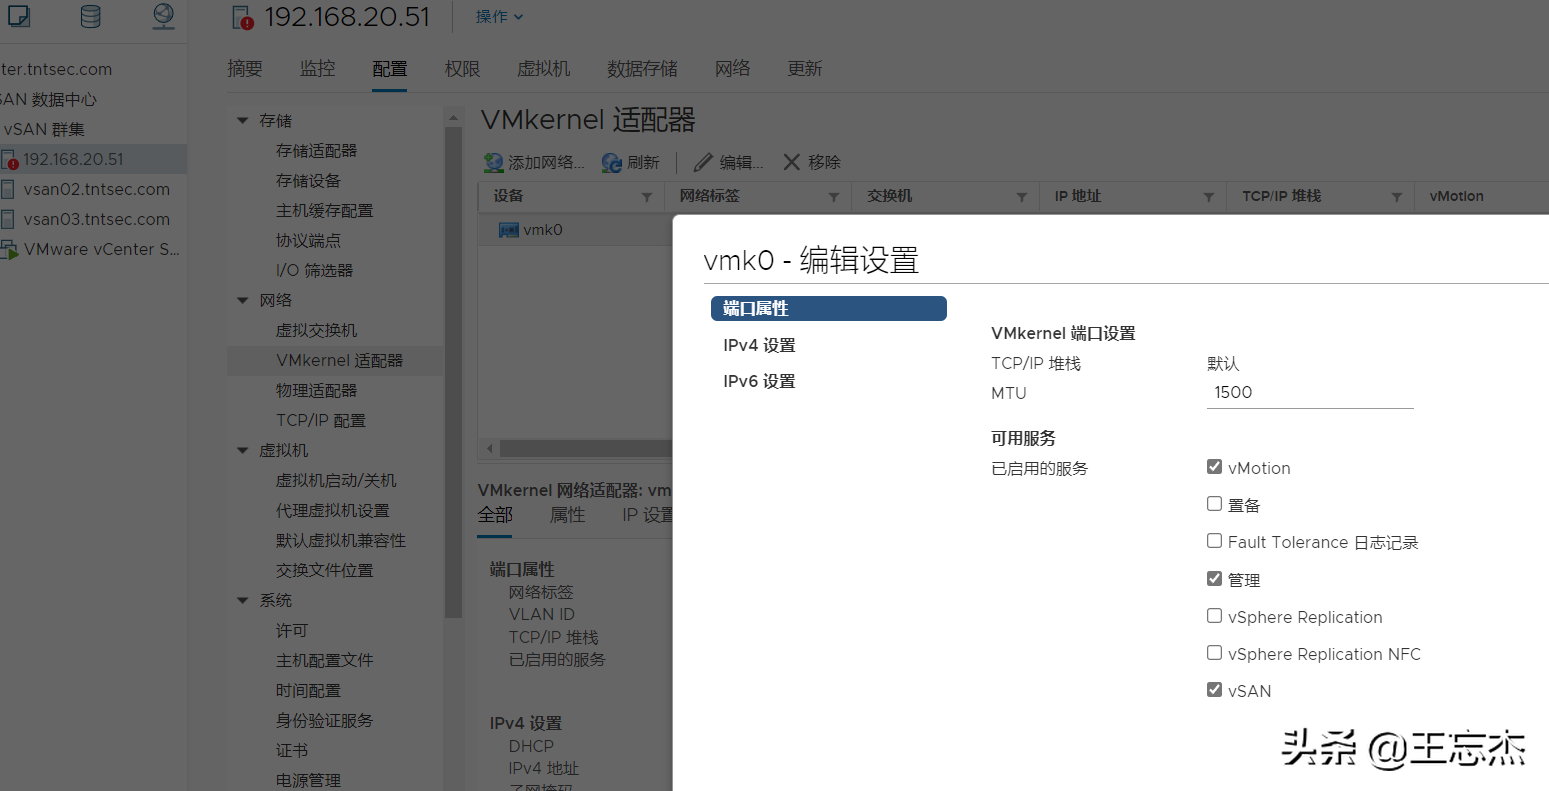Uncheck the vMotion service checkbox
Viewport: 1549px width, 791px height.
pyautogui.click(x=1214, y=467)
